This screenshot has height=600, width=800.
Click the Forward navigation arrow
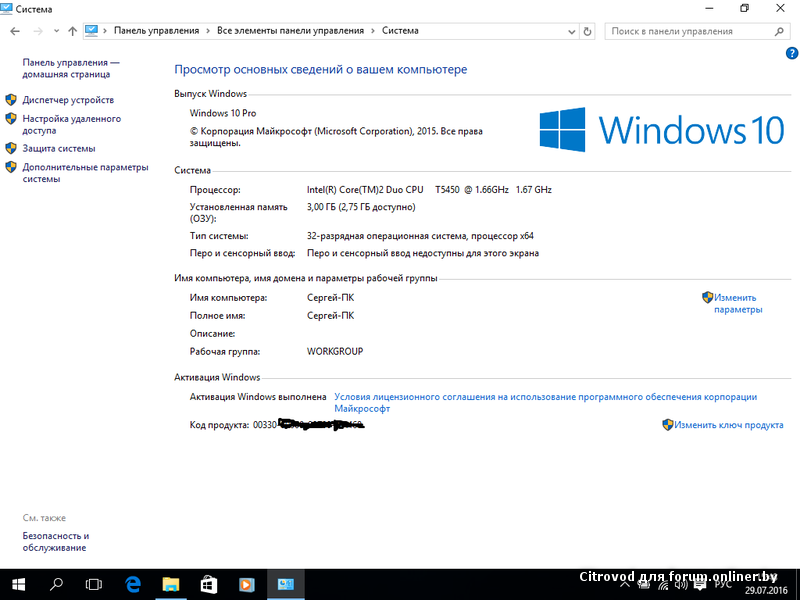coord(38,31)
